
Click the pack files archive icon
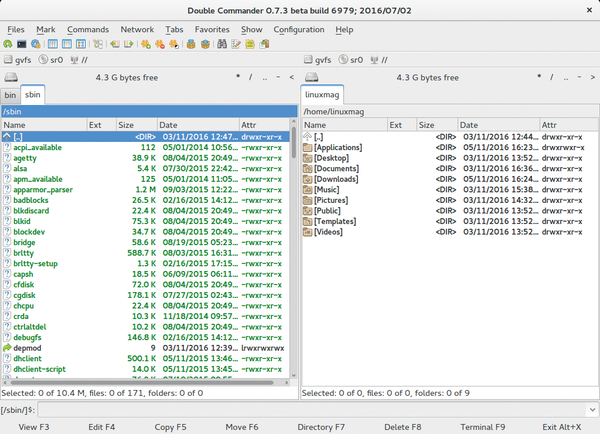(x=190, y=45)
